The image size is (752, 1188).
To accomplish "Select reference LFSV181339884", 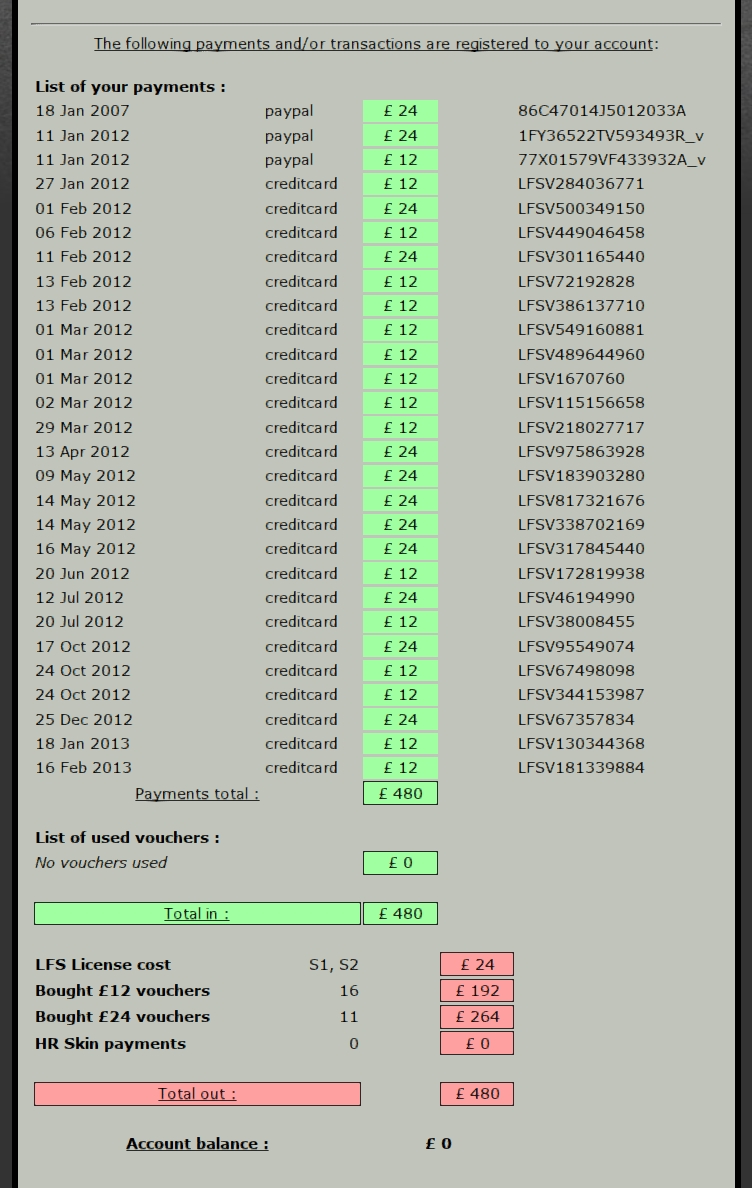I will pos(581,768).
